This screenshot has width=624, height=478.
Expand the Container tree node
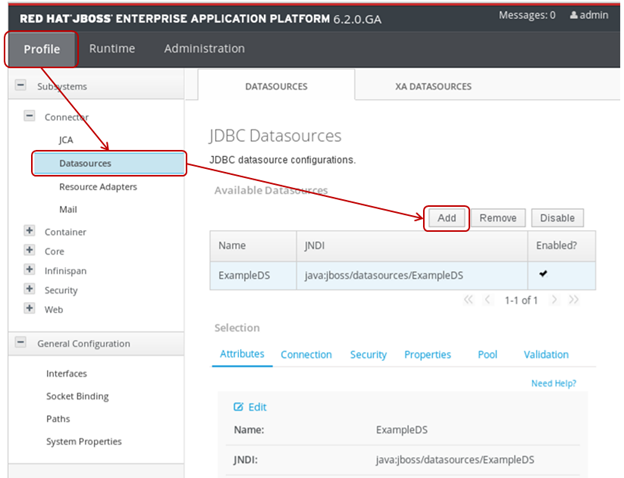(x=29, y=232)
